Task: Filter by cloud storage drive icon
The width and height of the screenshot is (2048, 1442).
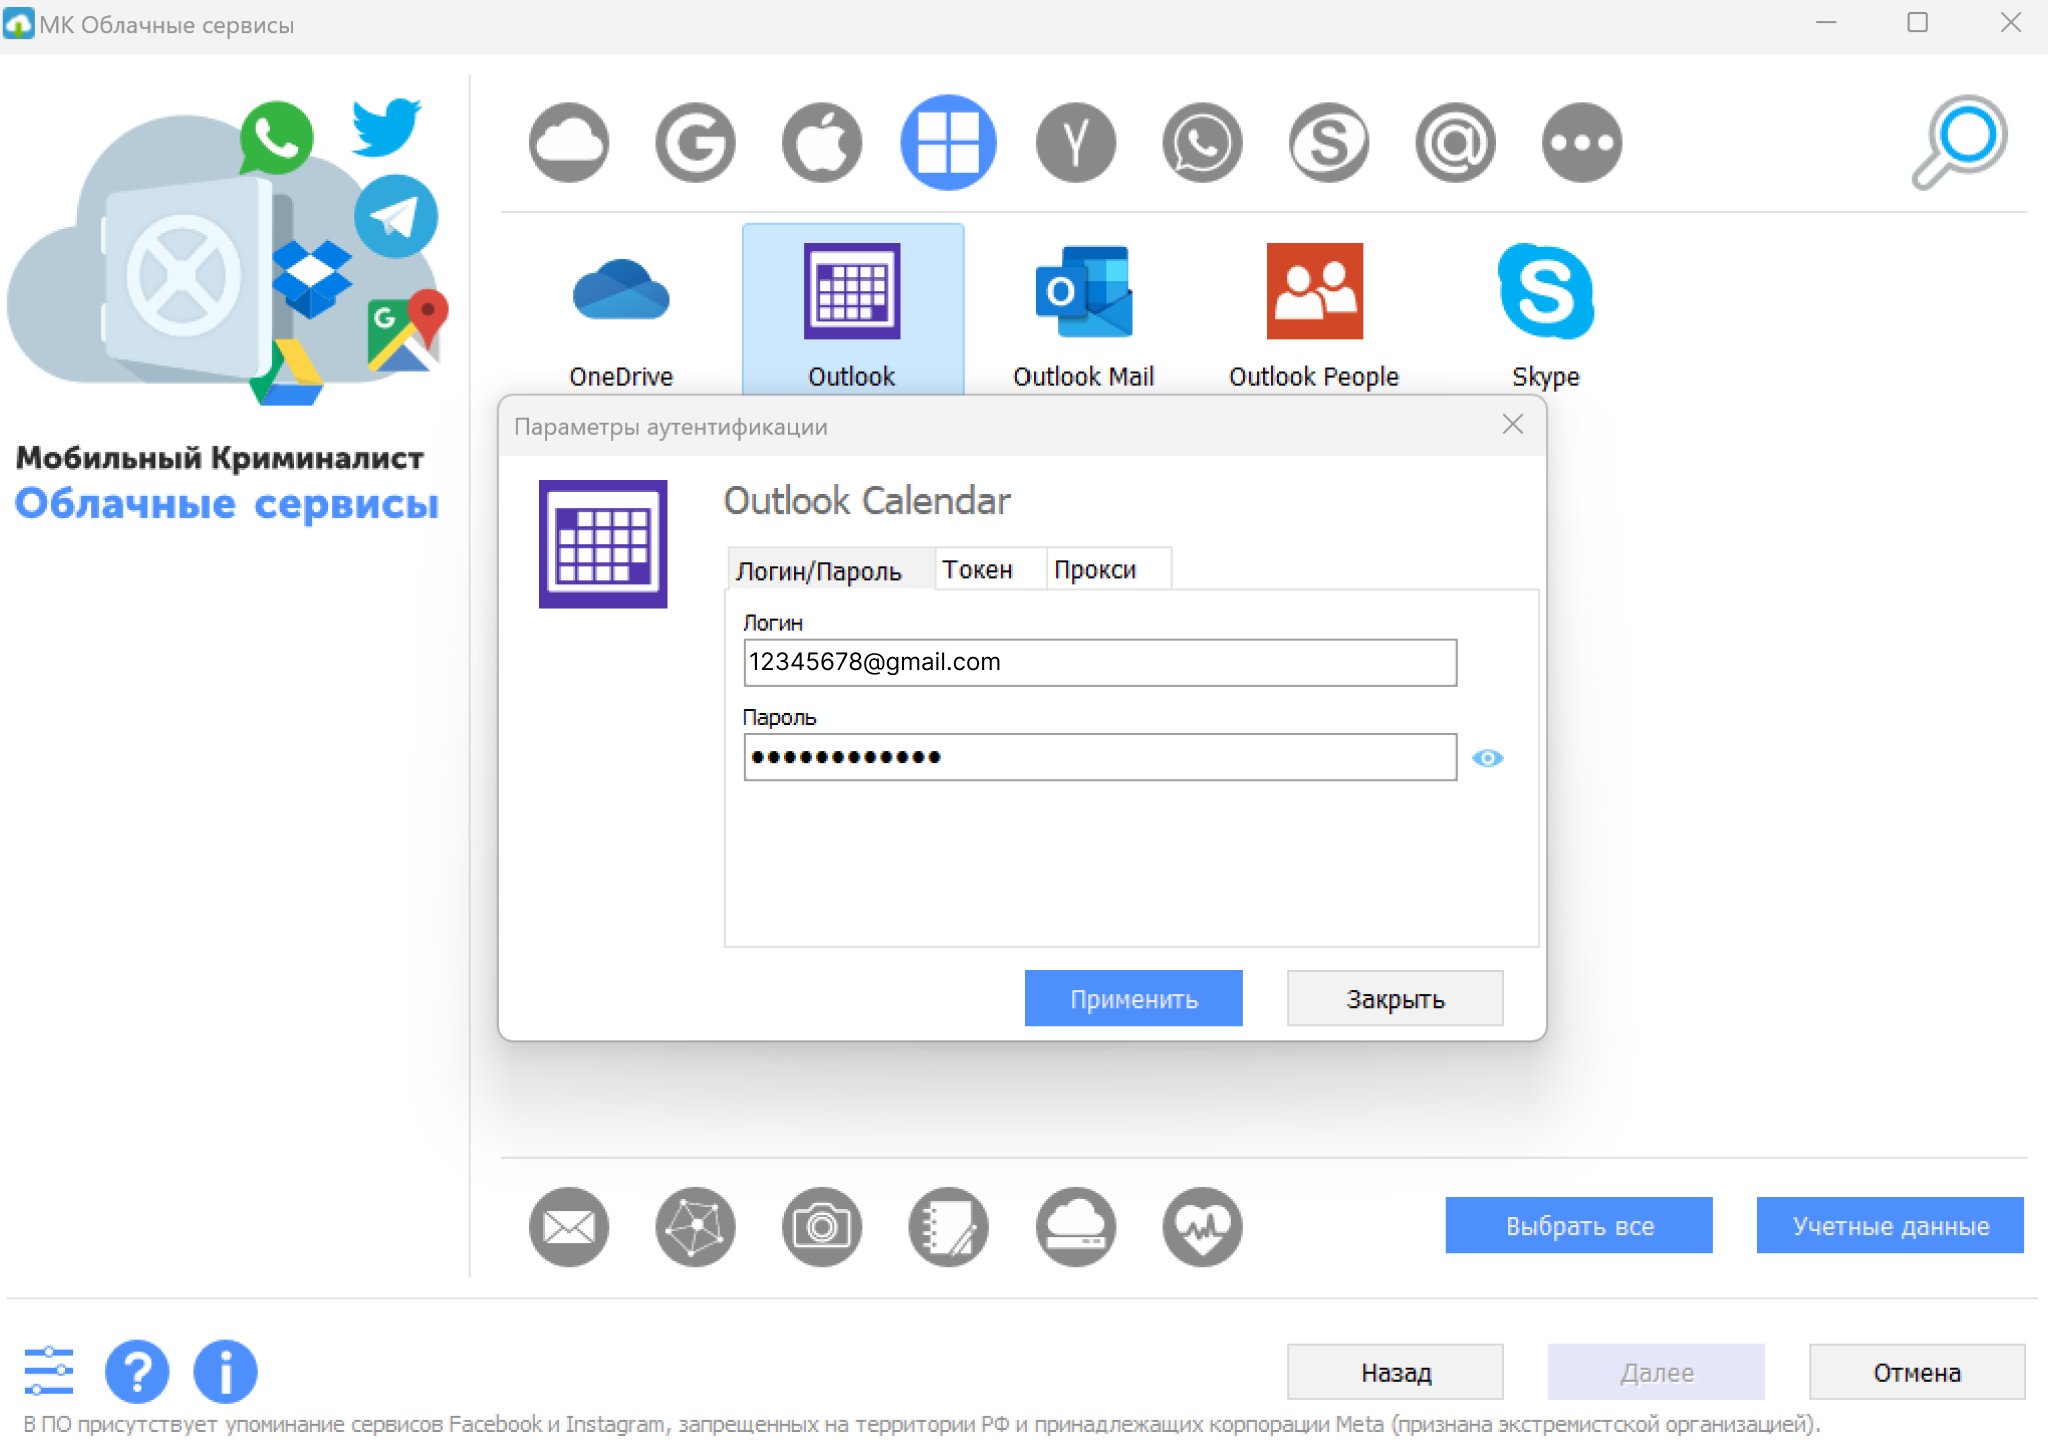Action: [x=1075, y=1227]
